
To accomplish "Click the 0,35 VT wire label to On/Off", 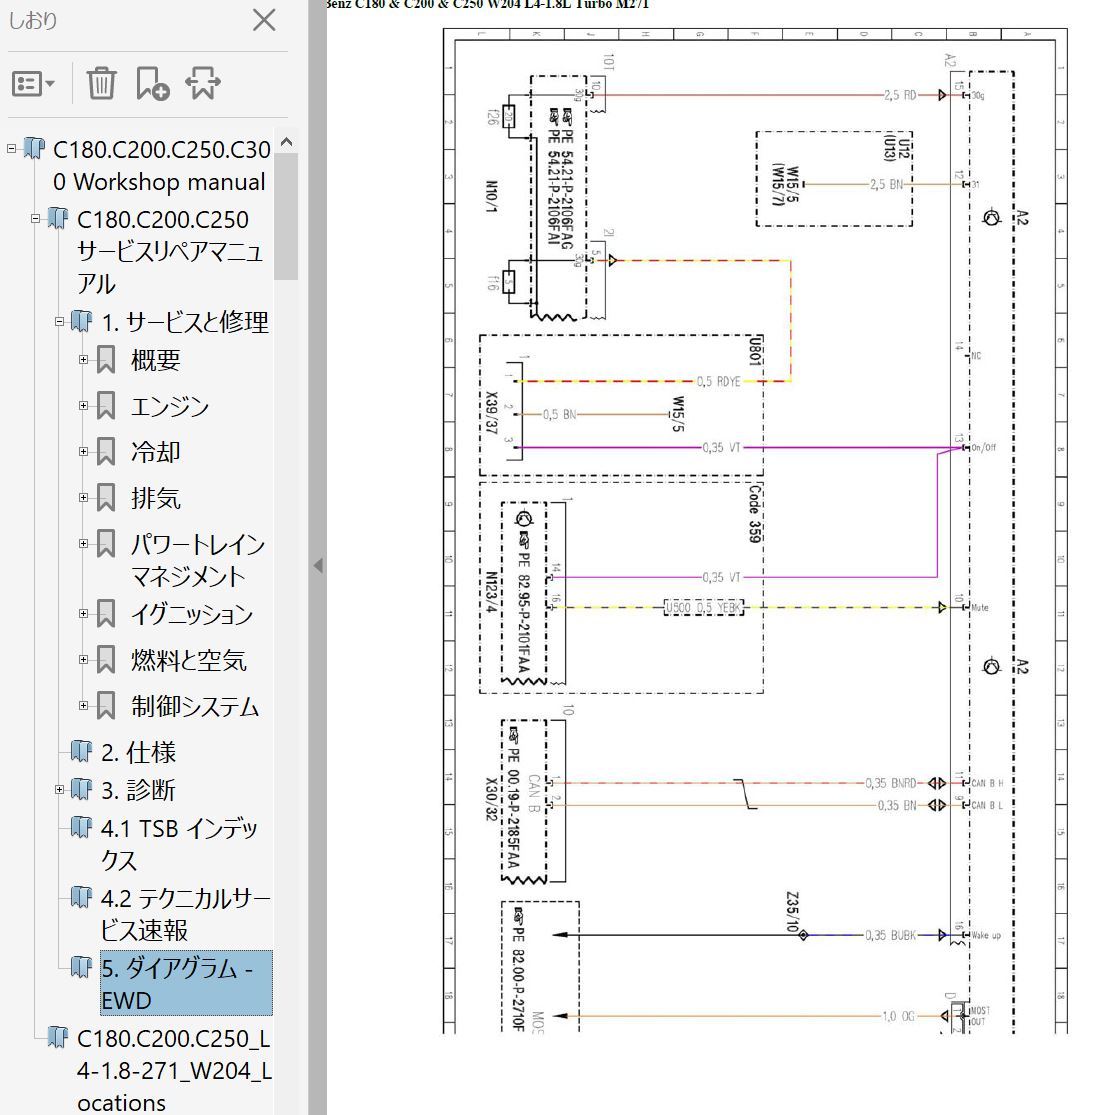I will pos(721,448).
